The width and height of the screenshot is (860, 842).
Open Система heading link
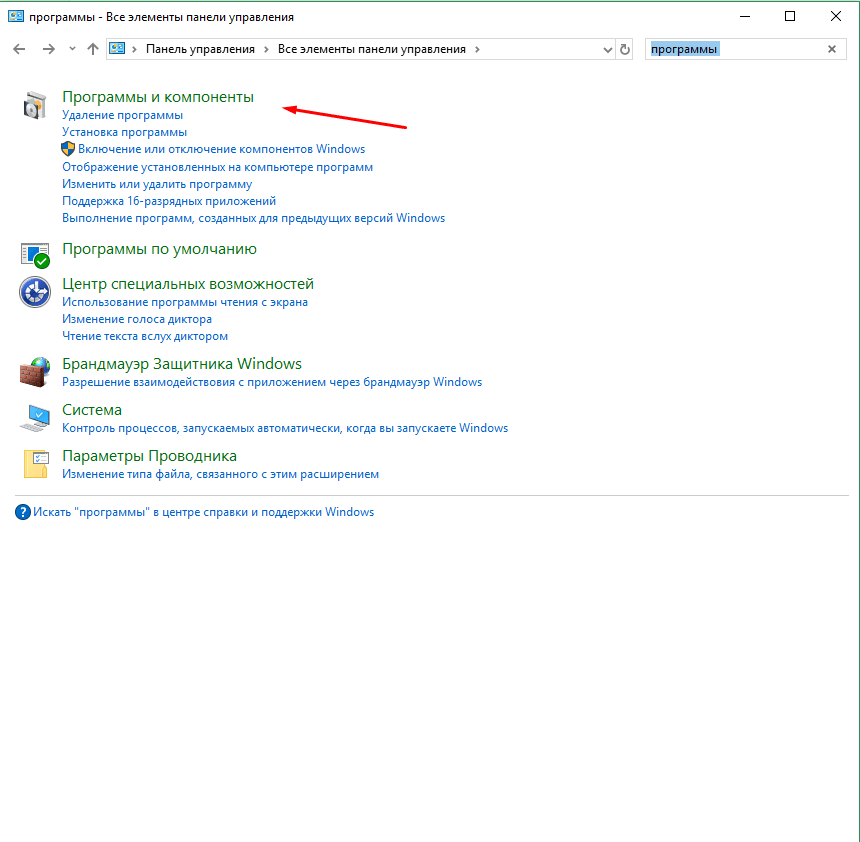click(x=92, y=410)
